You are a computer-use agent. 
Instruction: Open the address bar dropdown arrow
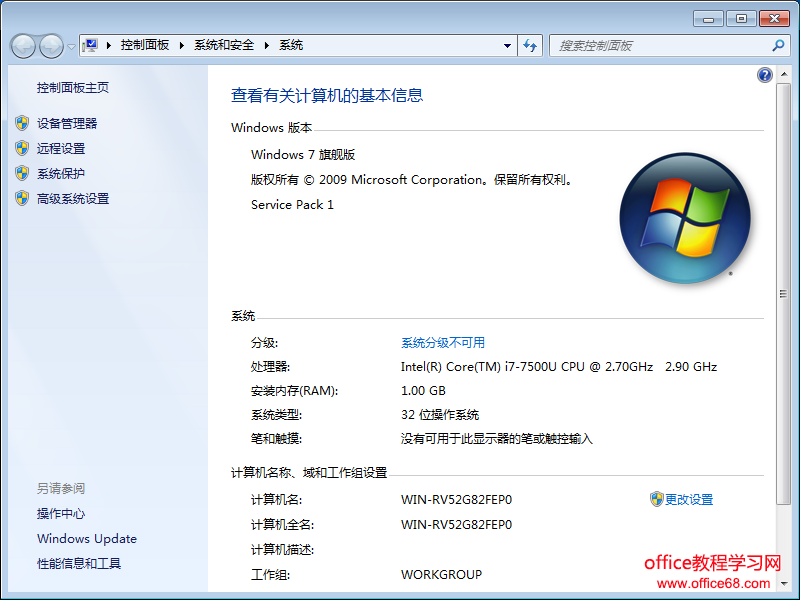pyautogui.click(x=508, y=45)
